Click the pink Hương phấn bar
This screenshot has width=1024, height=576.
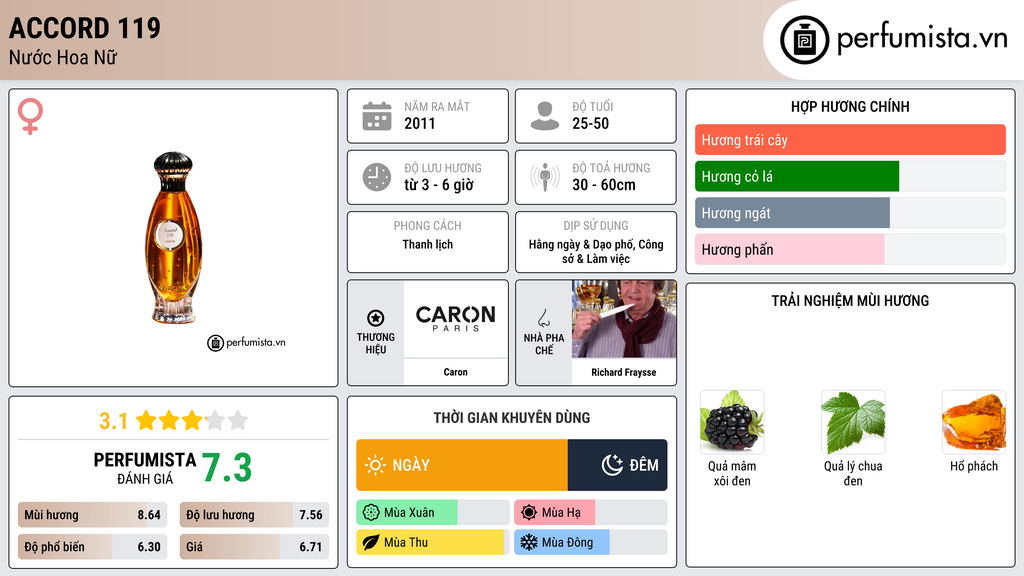[790, 249]
